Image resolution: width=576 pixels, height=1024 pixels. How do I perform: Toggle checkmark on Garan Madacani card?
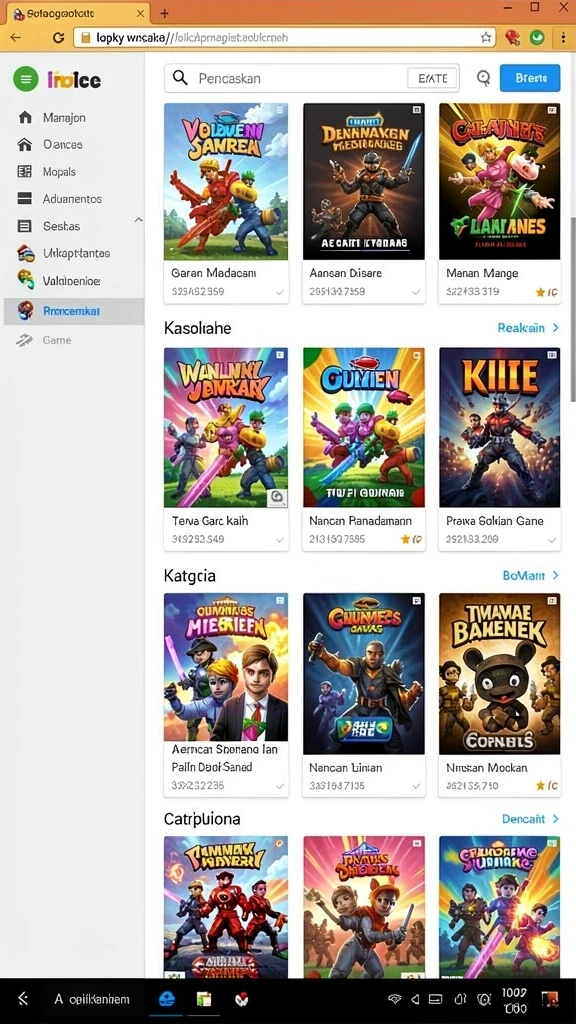280,292
